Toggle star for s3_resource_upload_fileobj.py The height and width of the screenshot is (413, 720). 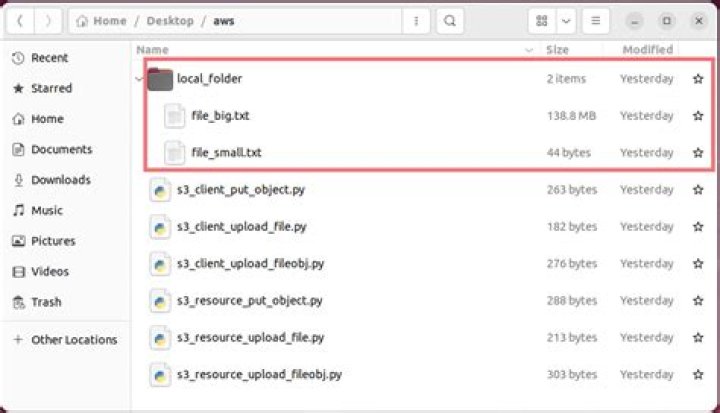tap(698, 375)
